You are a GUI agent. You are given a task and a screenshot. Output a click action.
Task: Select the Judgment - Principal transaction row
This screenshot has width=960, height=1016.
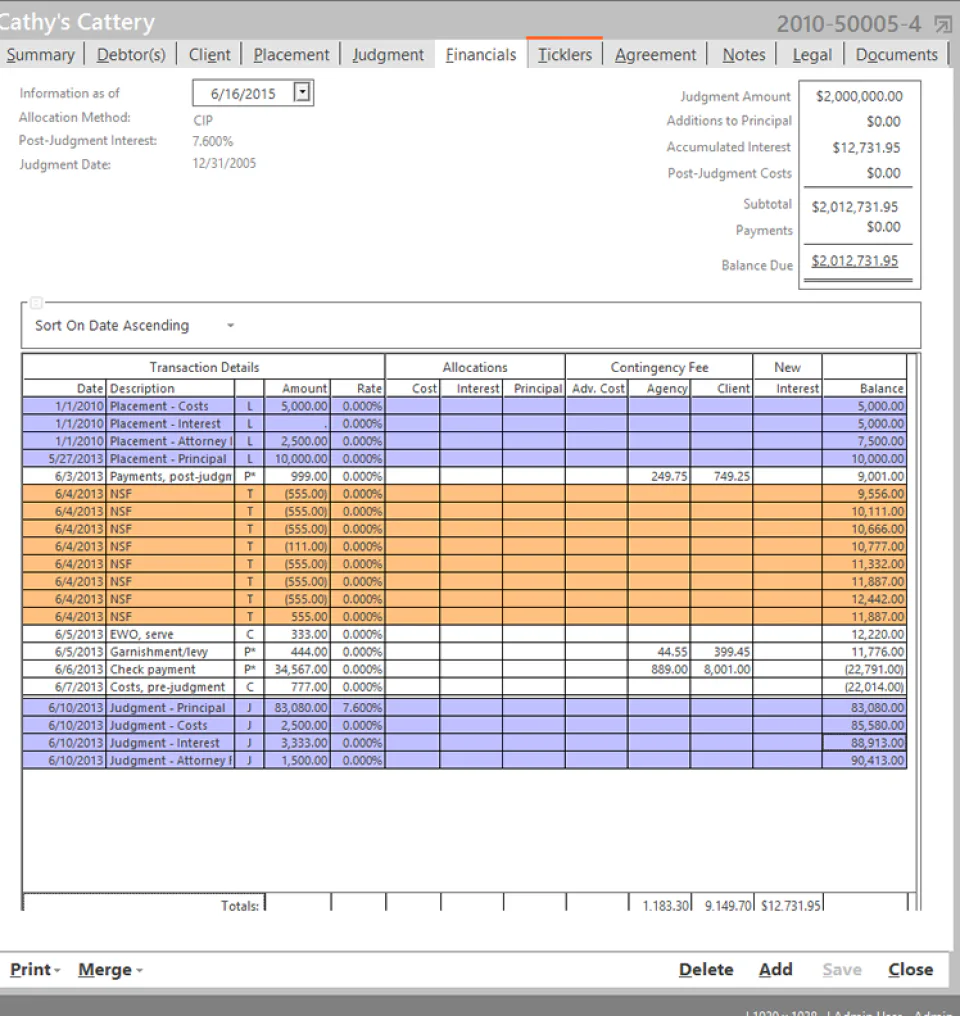coord(464,708)
